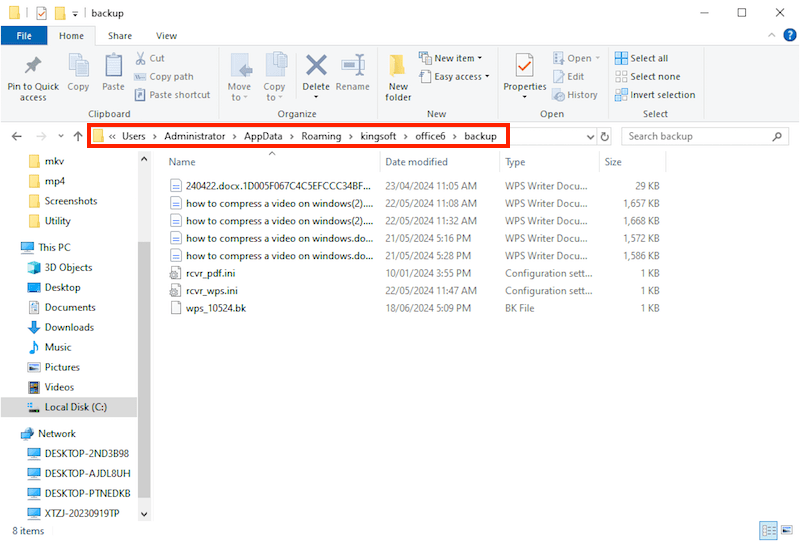The width and height of the screenshot is (800, 541).
Task: Open Videos in navigation pane
Action: coord(59,386)
